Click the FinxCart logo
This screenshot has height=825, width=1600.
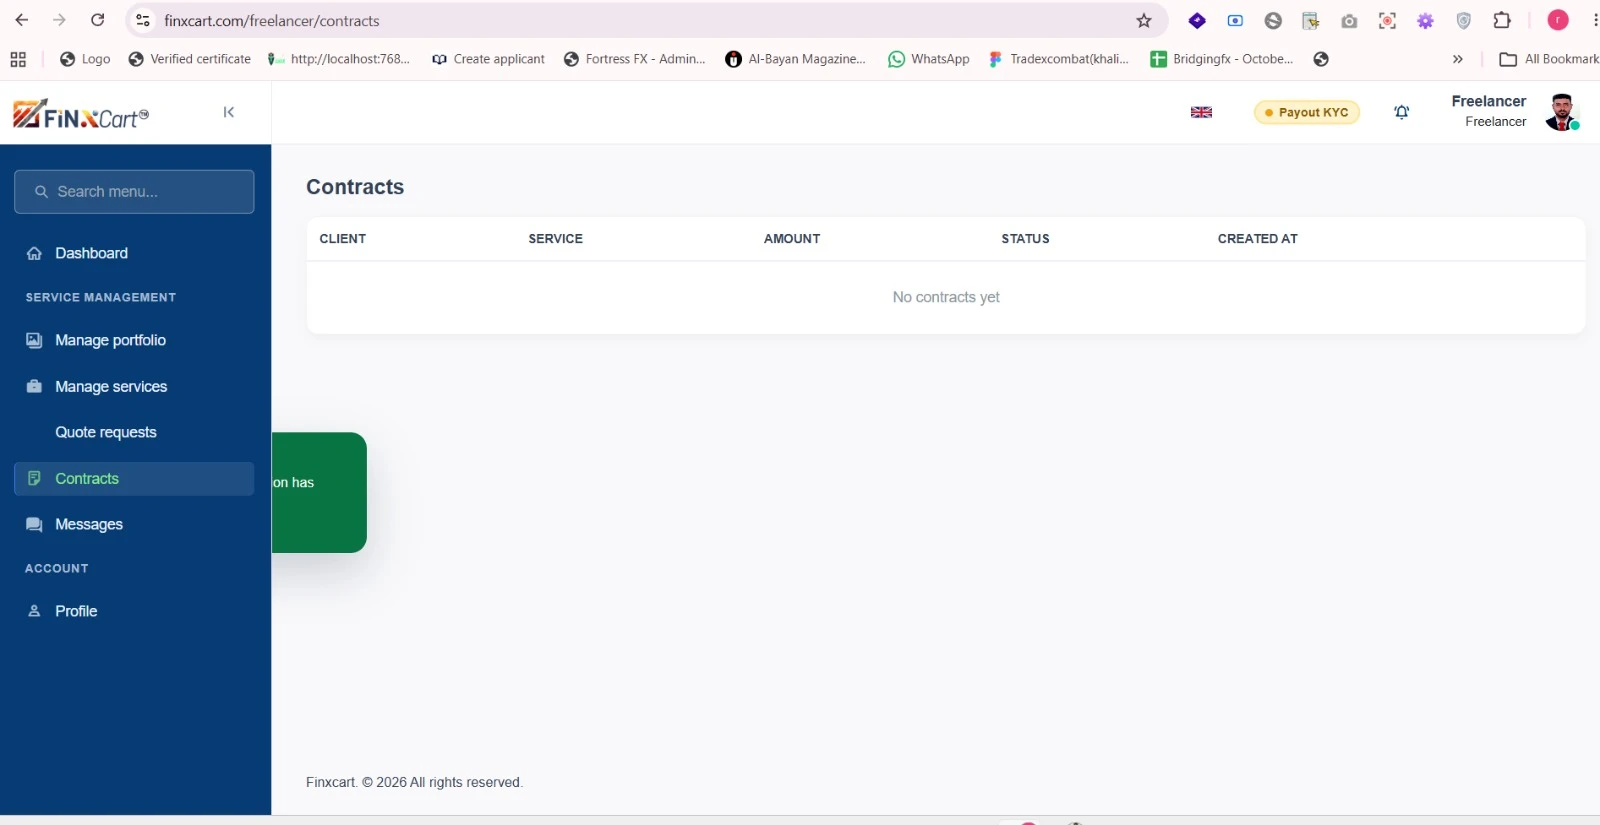coord(81,114)
